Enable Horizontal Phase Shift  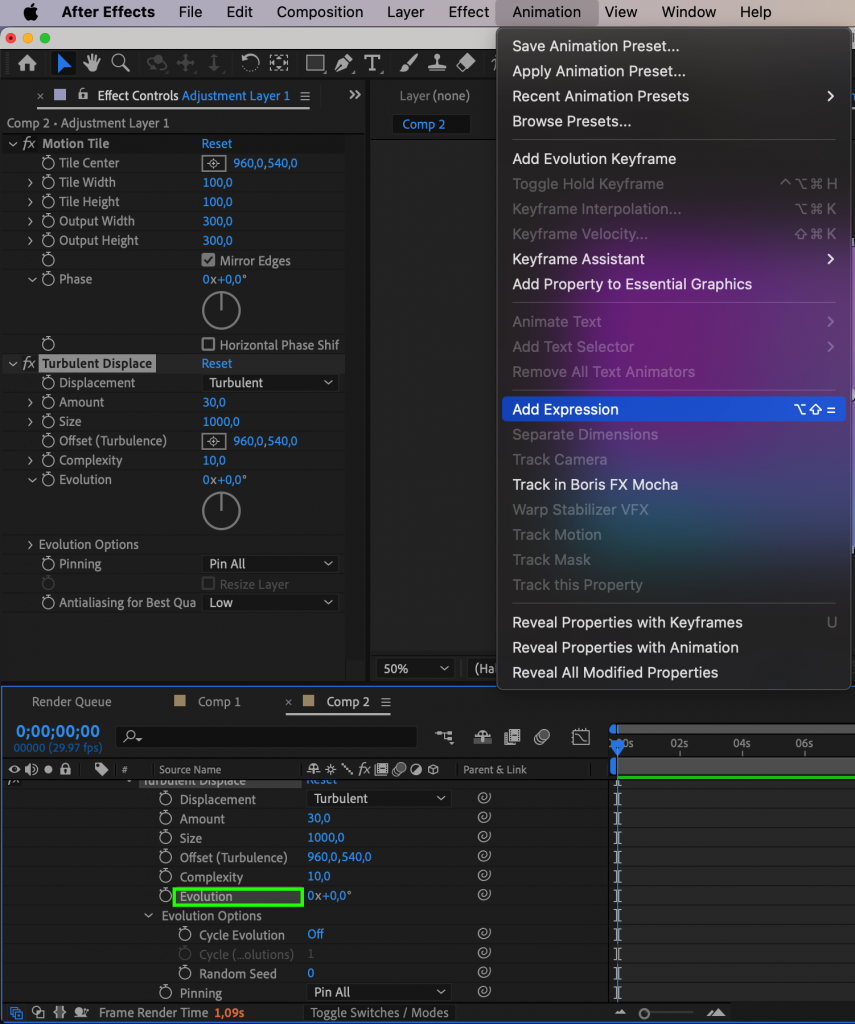point(209,344)
